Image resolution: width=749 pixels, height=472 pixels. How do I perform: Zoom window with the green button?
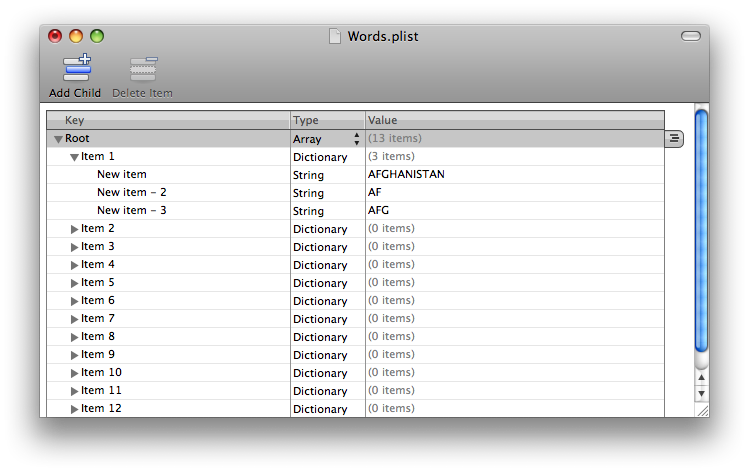pyautogui.click(x=97, y=36)
